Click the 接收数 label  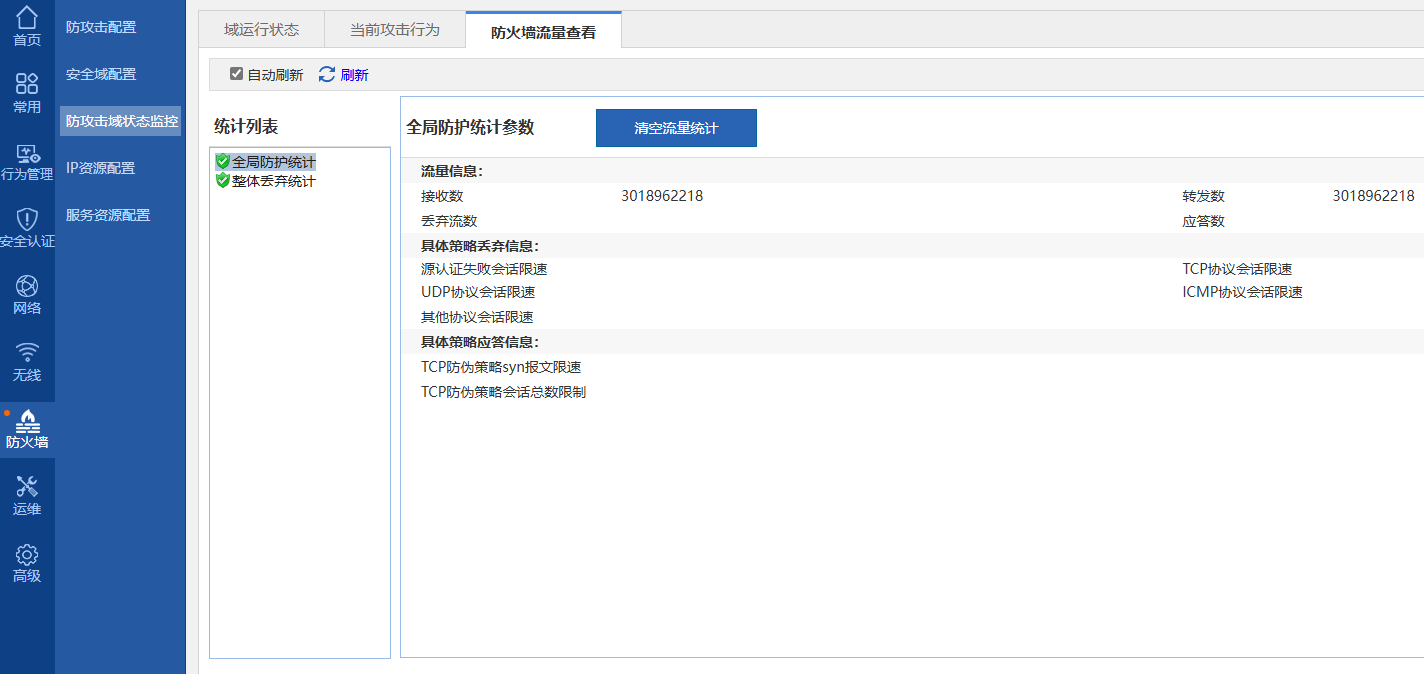point(442,196)
